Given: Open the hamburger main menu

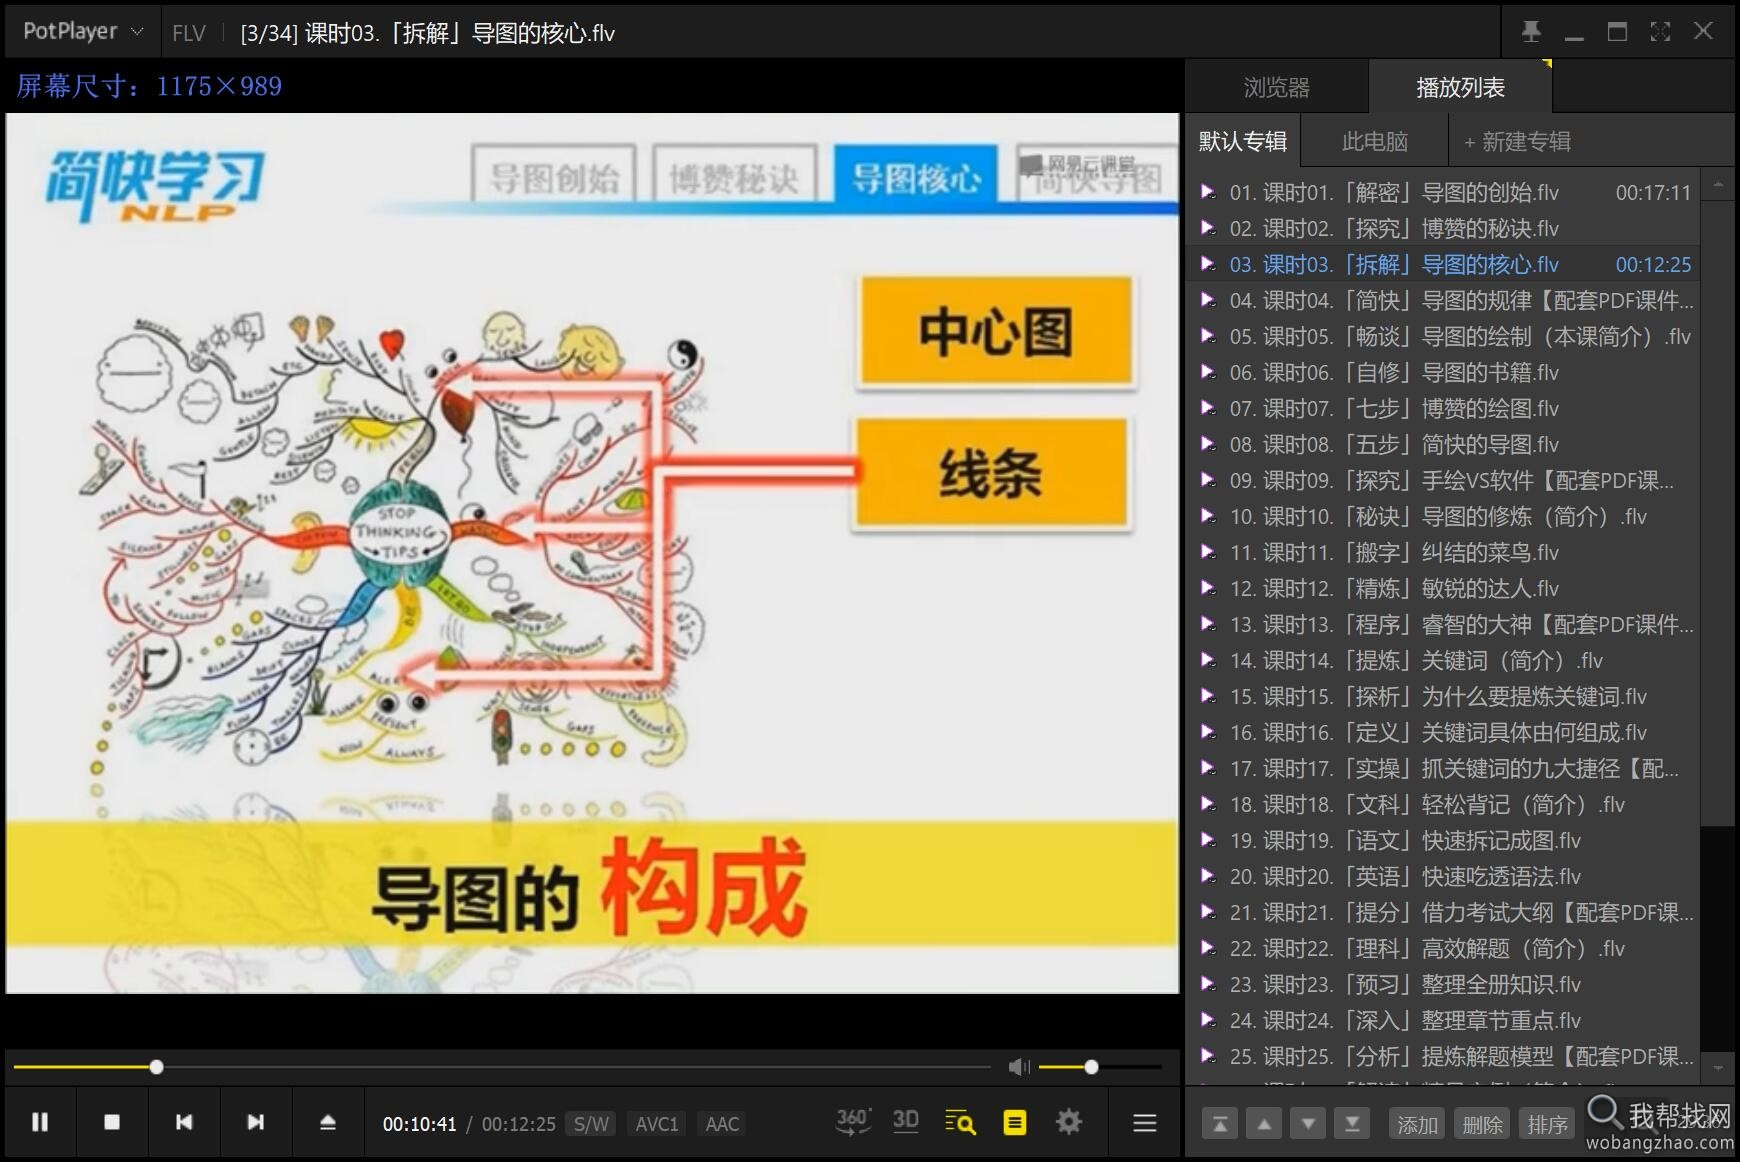Looking at the screenshot, I should coord(1145,1123).
